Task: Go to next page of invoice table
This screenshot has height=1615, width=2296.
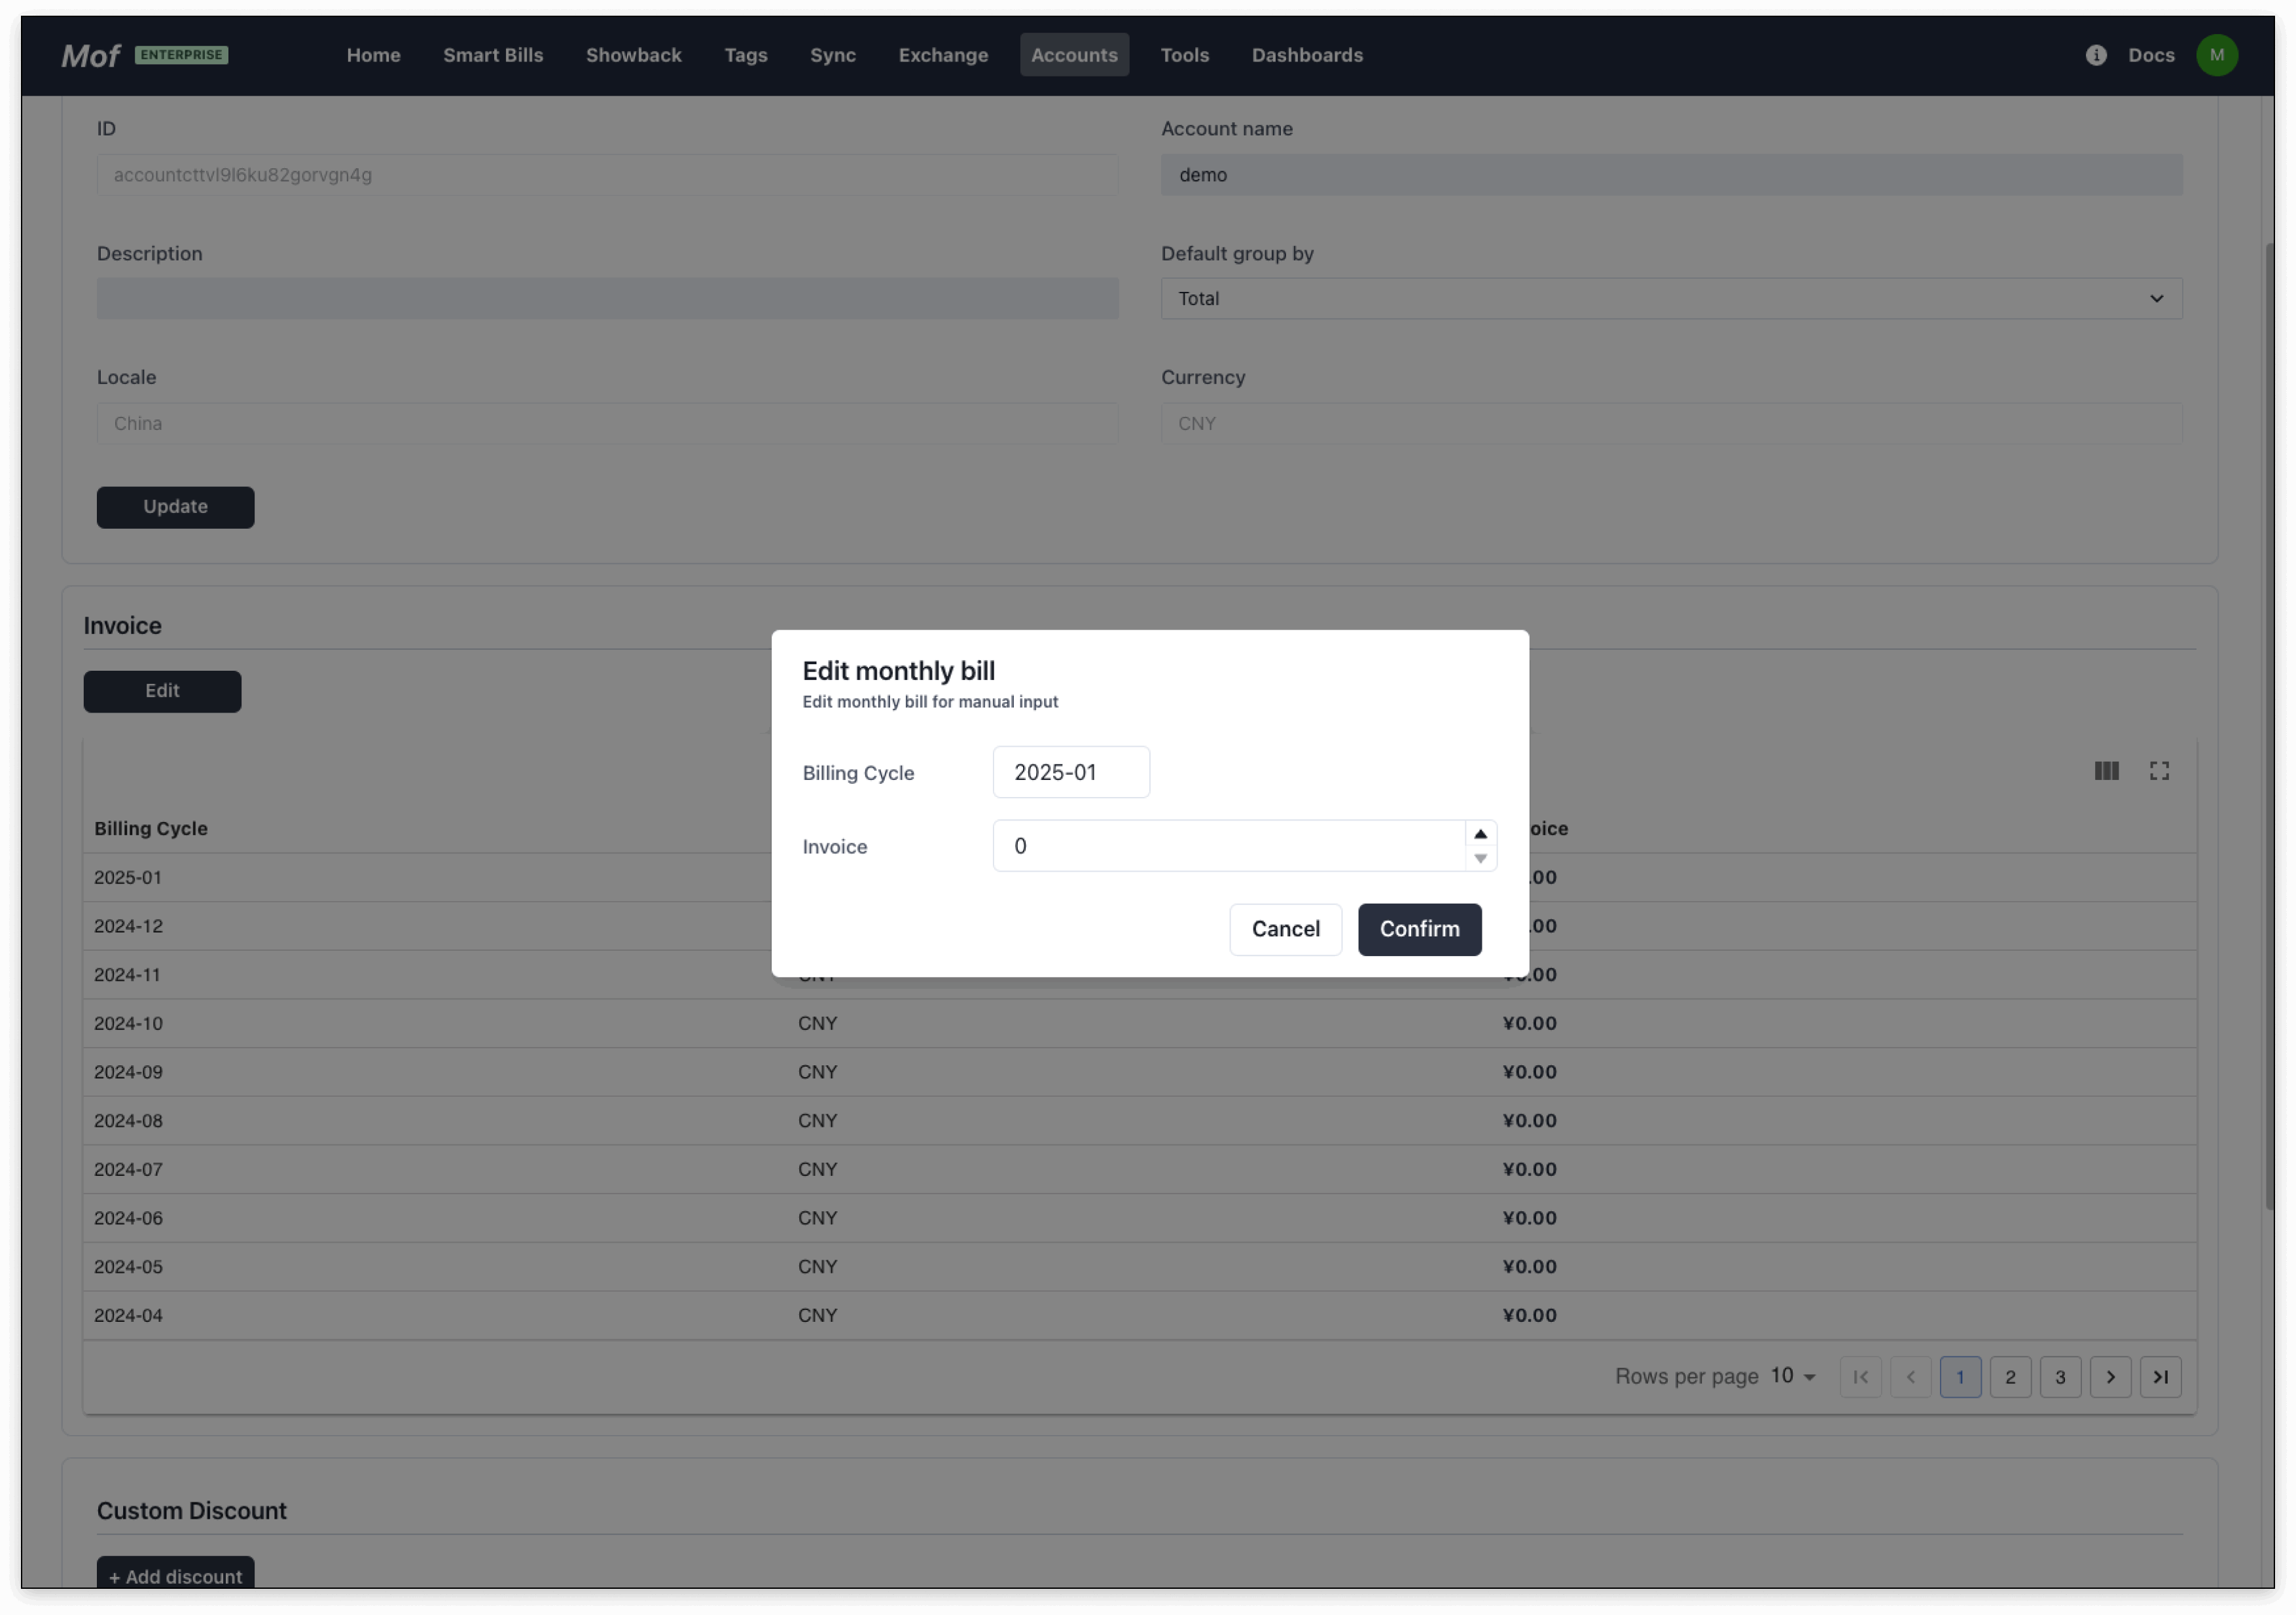Action: pos(2110,1377)
